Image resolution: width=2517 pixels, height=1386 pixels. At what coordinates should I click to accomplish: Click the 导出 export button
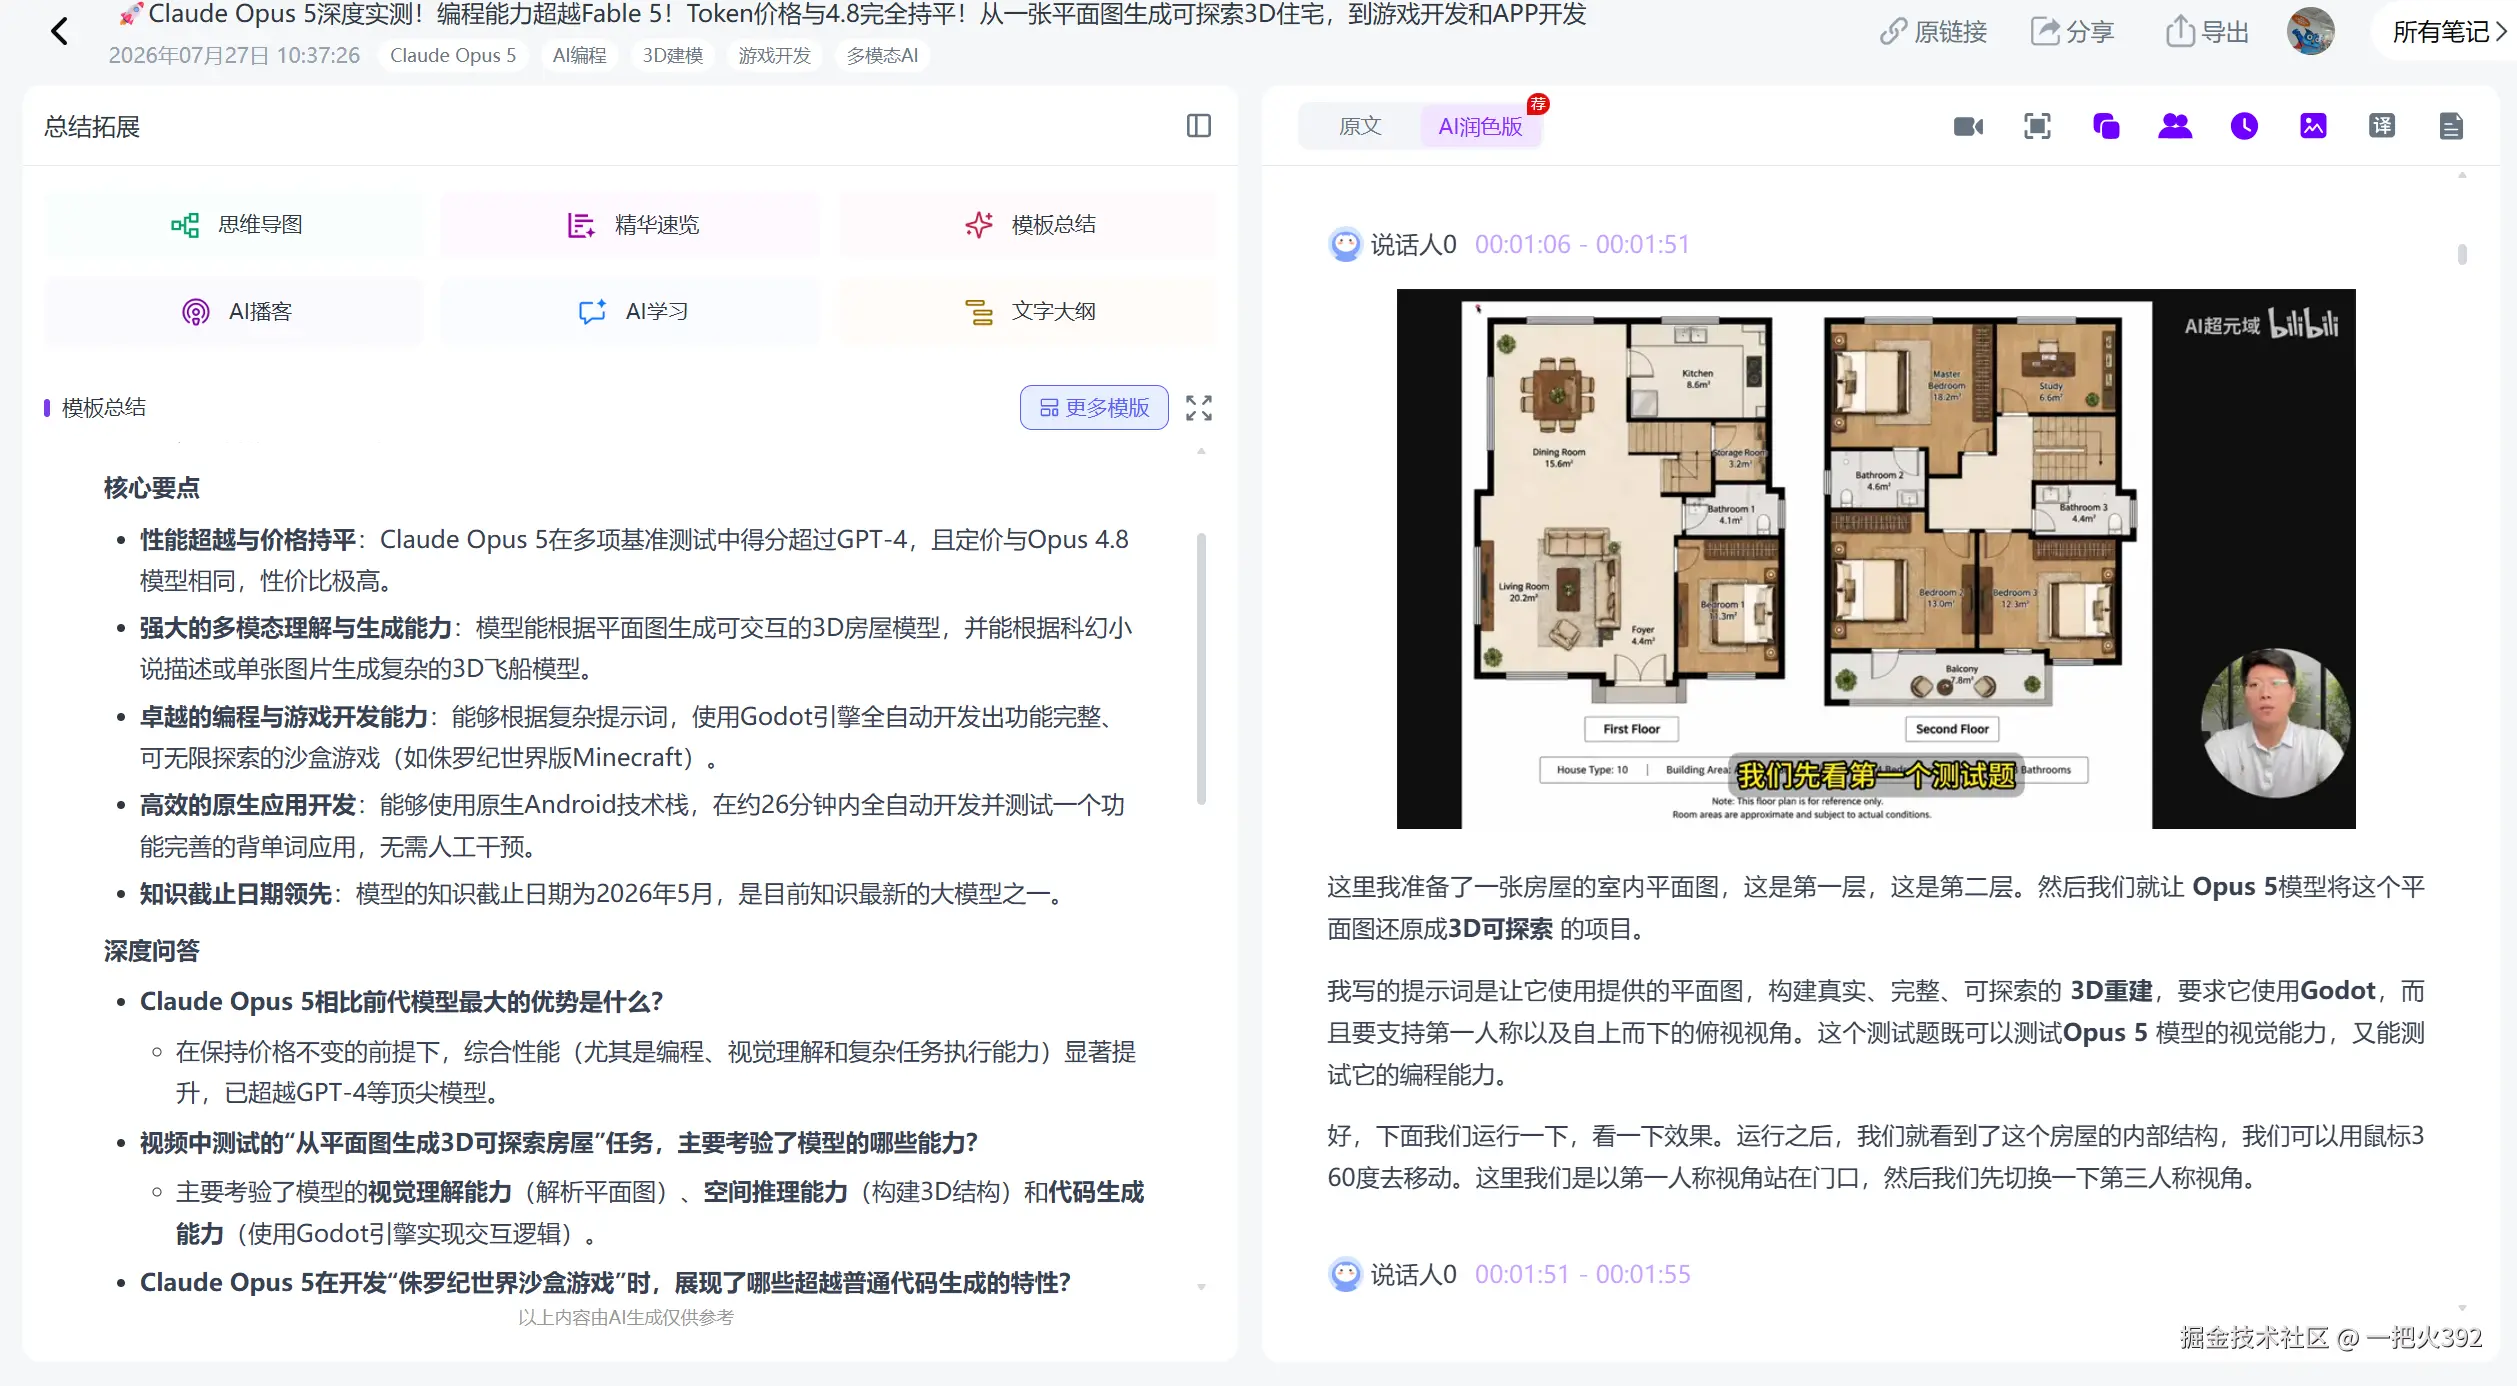2207,32
